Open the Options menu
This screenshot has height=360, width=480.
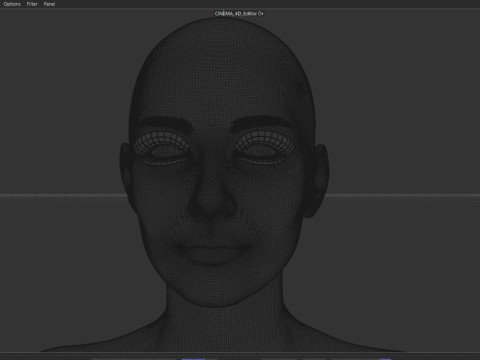pos(12,4)
